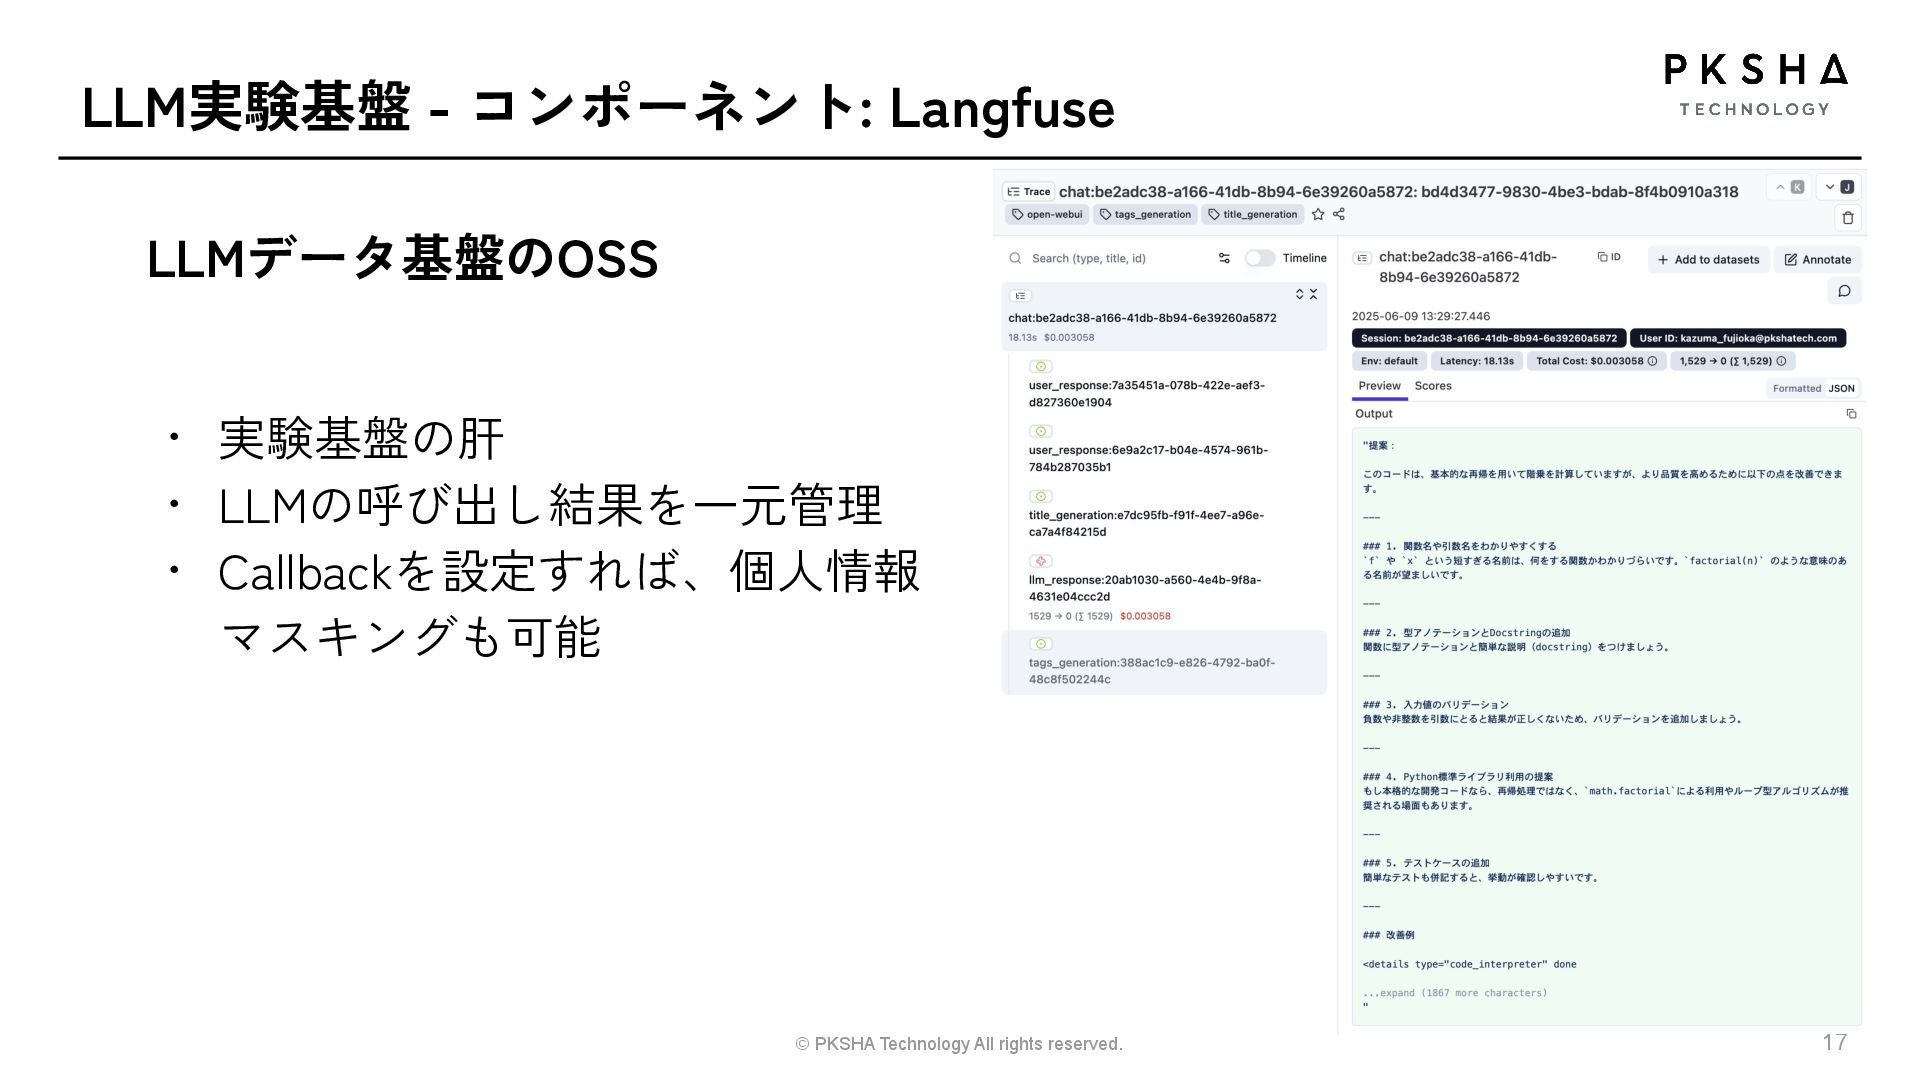Copy the trace ID with ID button

click(x=1609, y=257)
